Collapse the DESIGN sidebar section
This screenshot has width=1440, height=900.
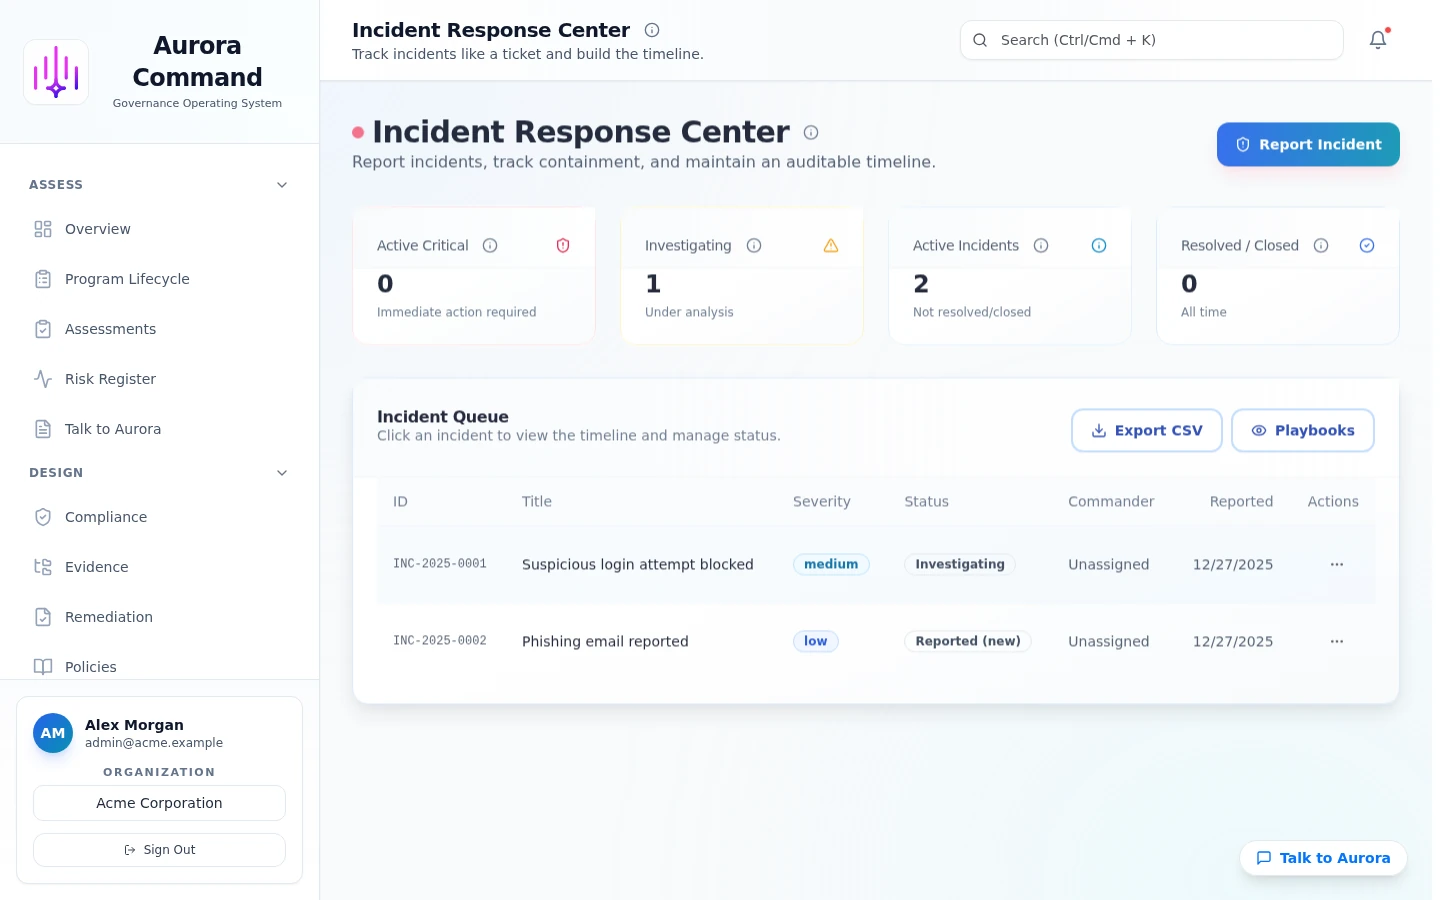point(282,473)
